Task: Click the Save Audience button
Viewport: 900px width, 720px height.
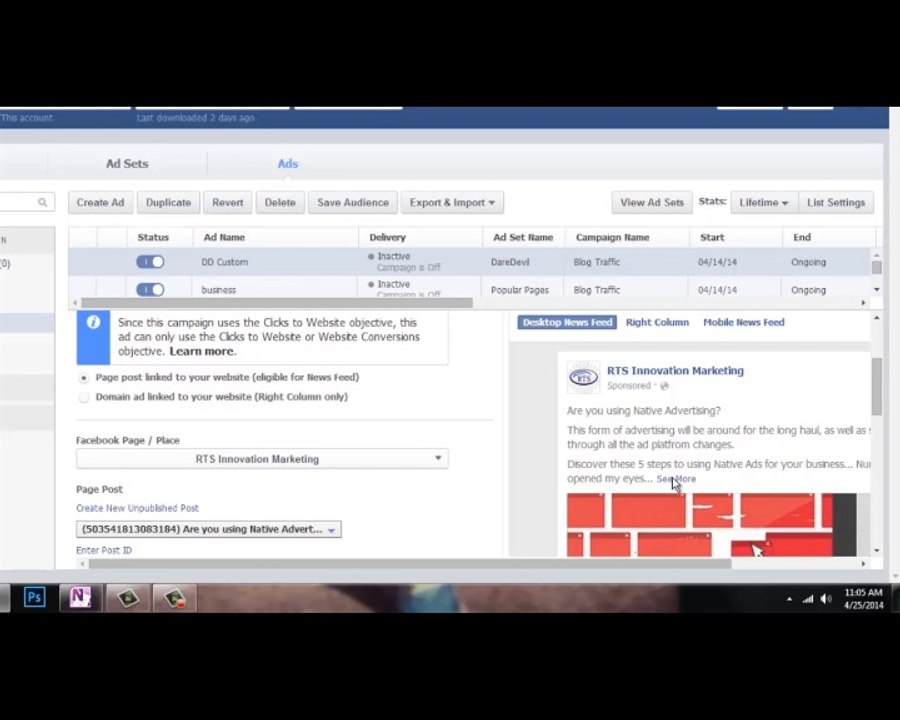Action: [353, 202]
